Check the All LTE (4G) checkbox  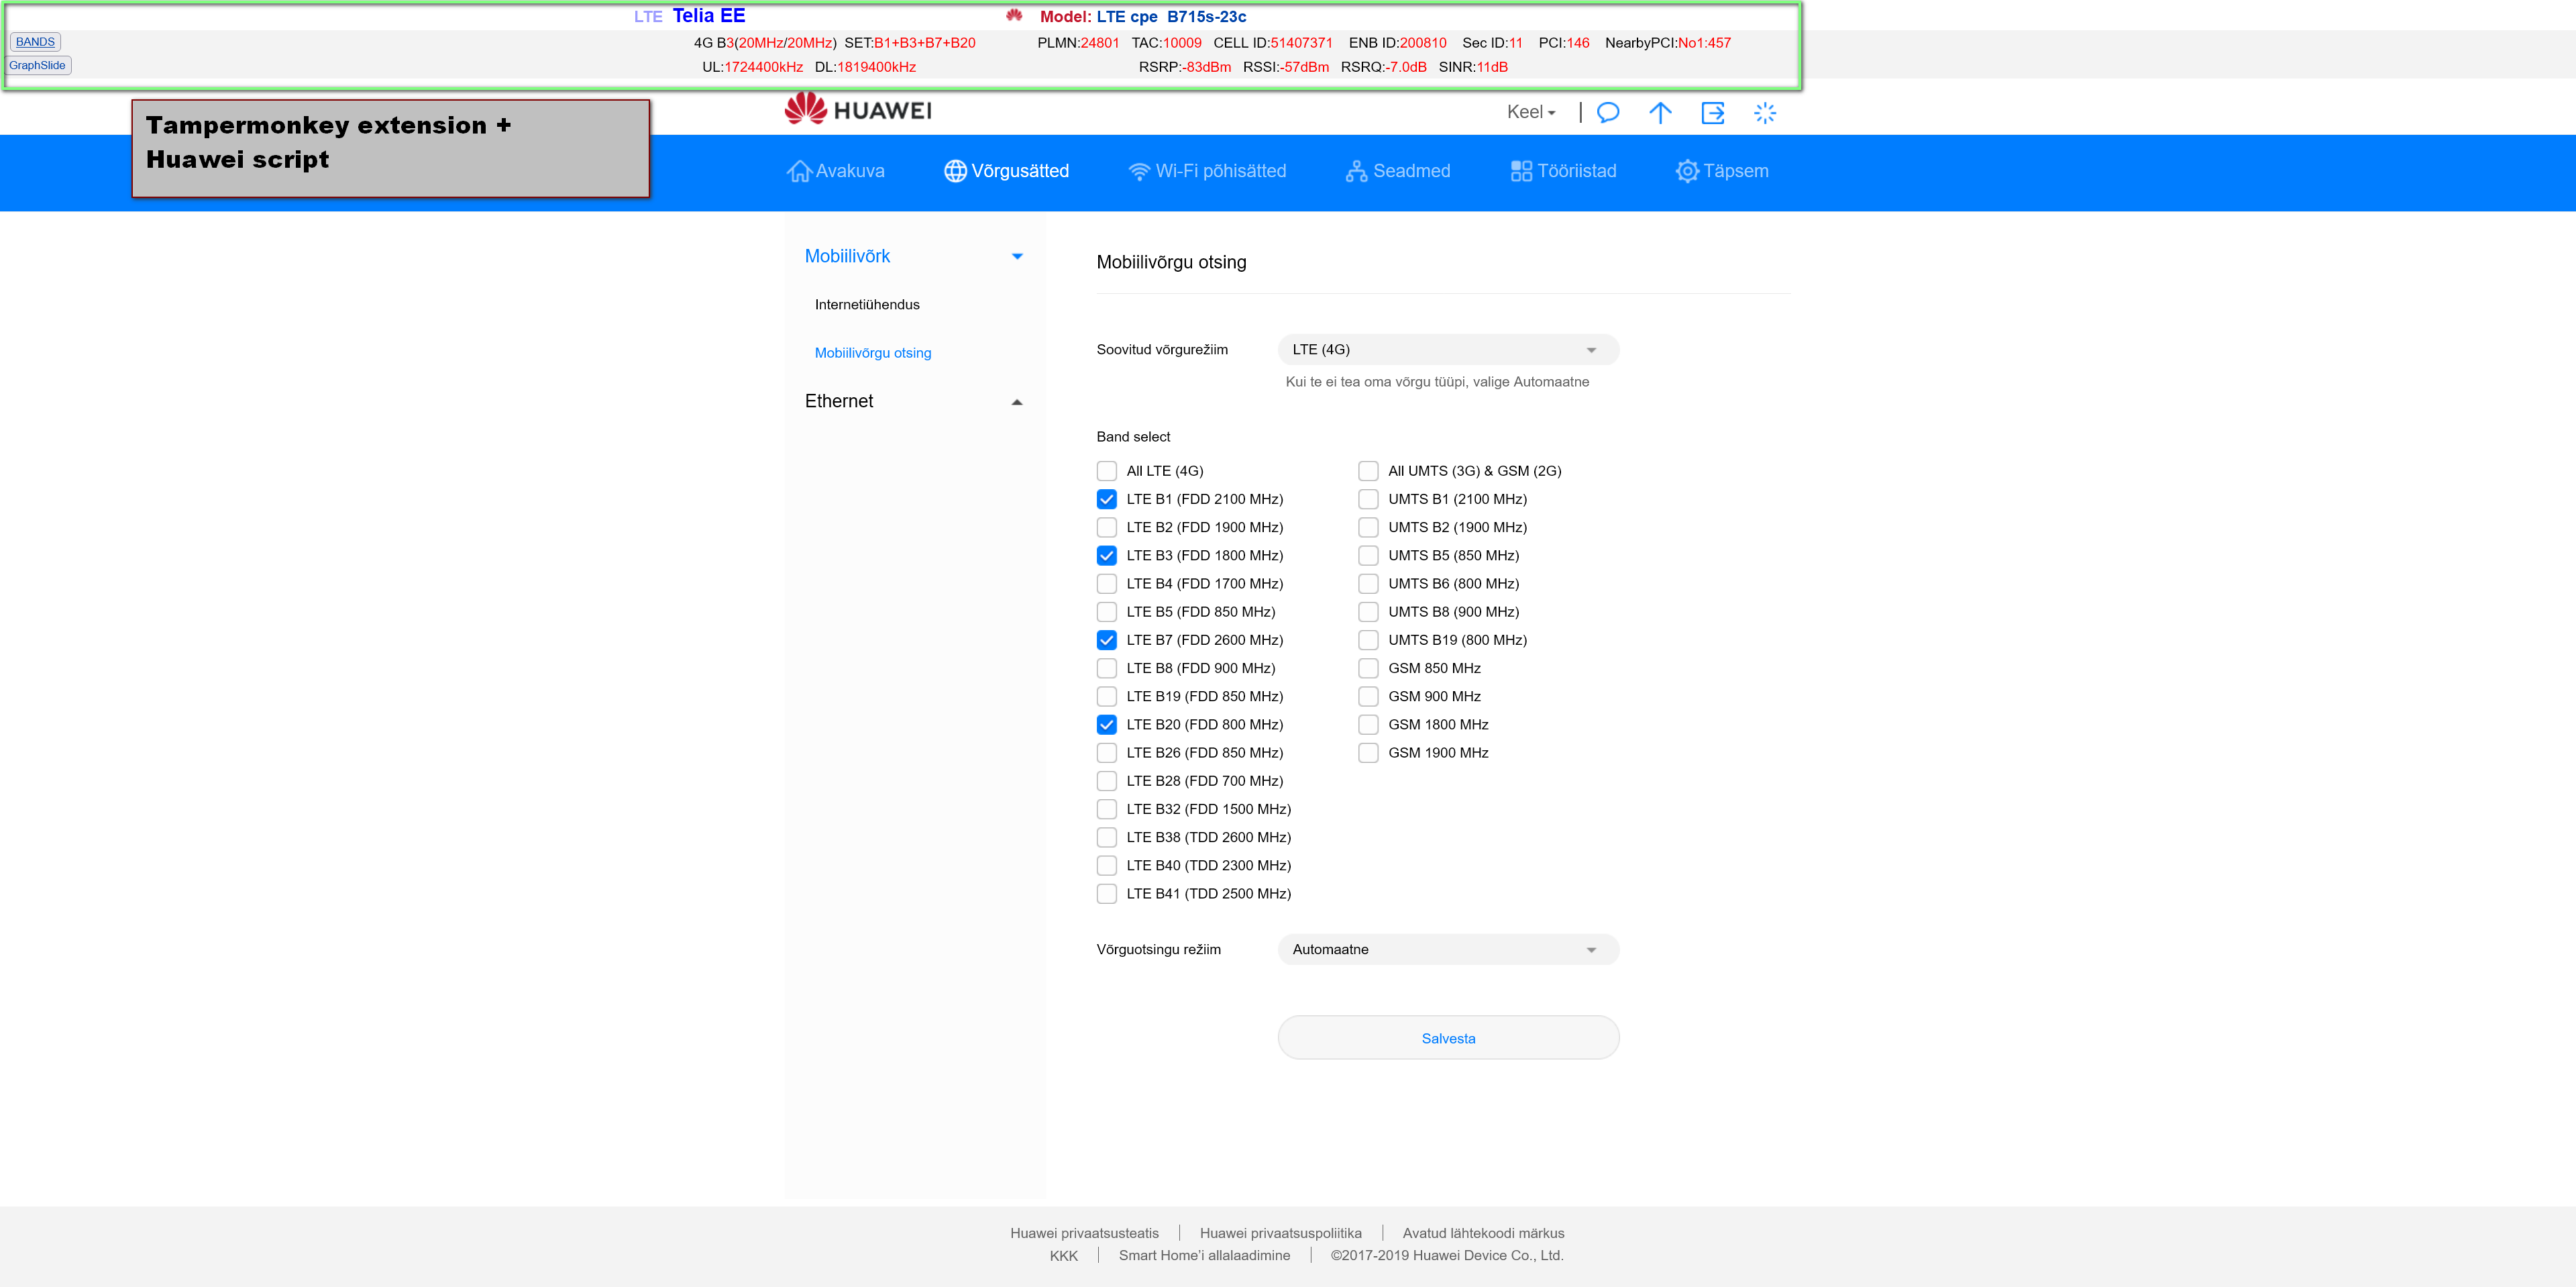[1107, 471]
